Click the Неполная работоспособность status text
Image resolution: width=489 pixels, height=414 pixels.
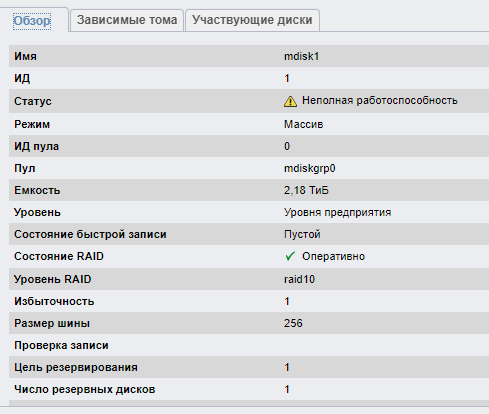(x=380, y=100)
